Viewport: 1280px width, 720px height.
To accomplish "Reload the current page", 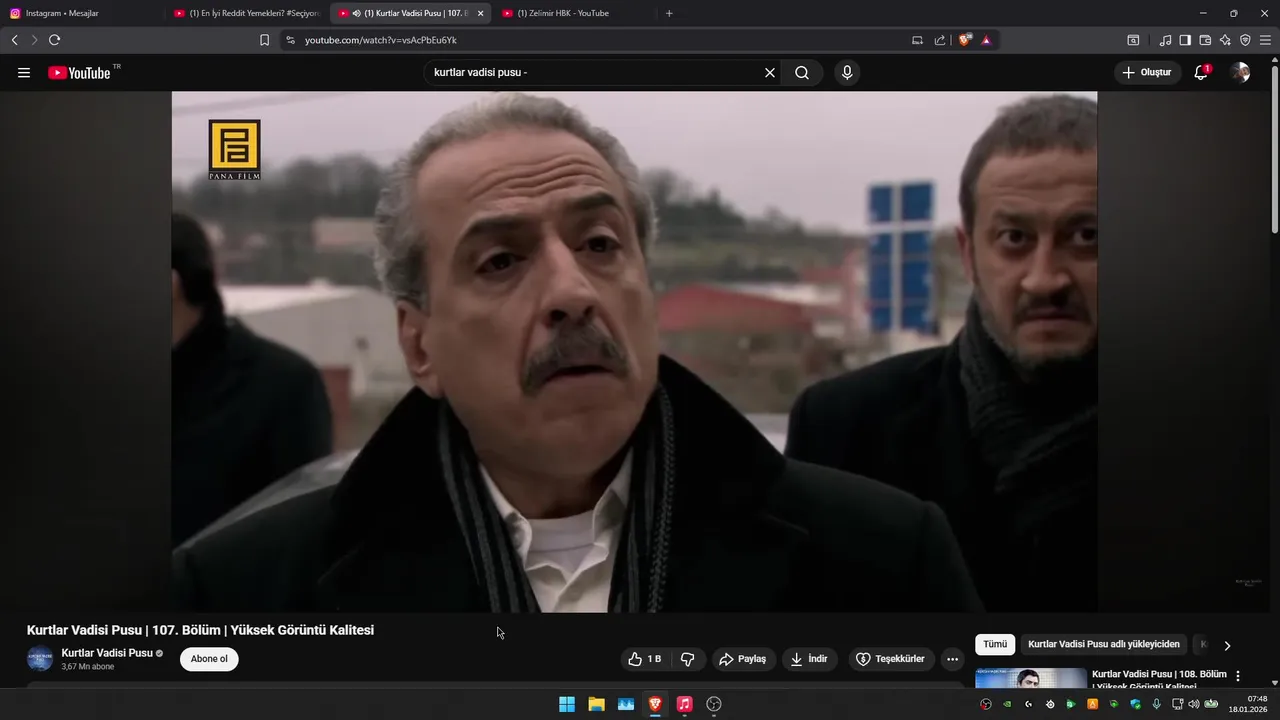I will [54, 40].
